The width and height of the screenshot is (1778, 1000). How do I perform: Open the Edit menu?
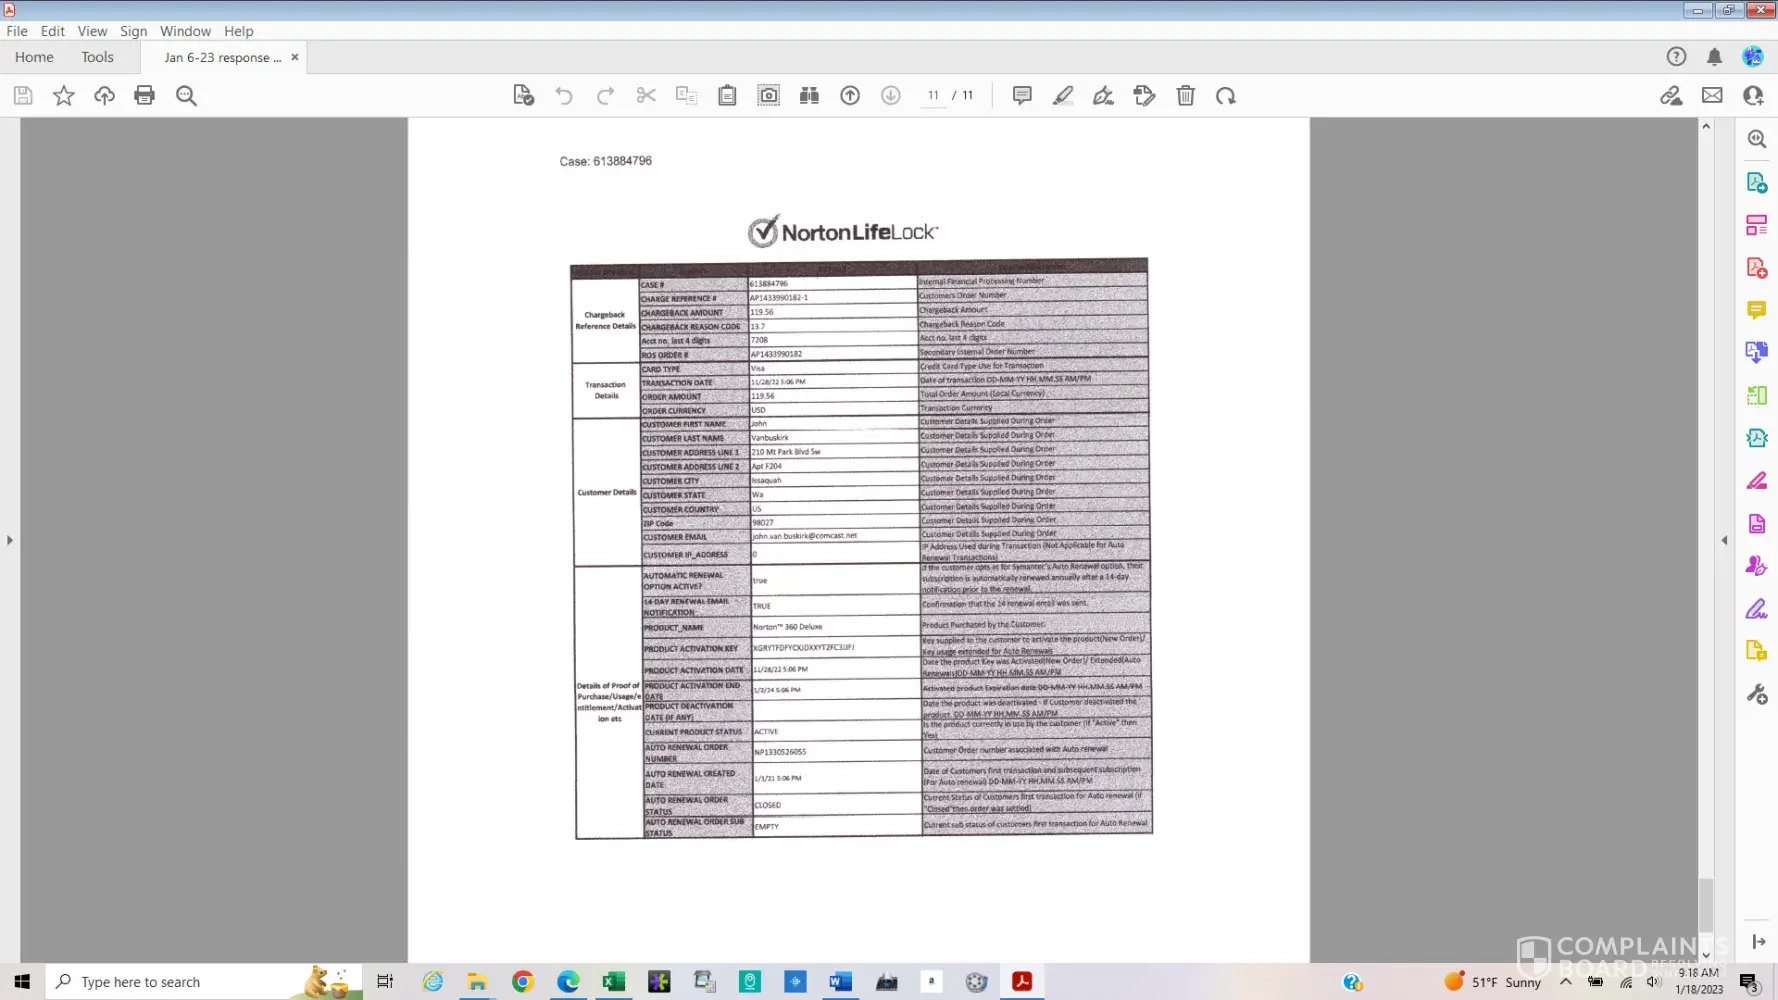(52, 31)
